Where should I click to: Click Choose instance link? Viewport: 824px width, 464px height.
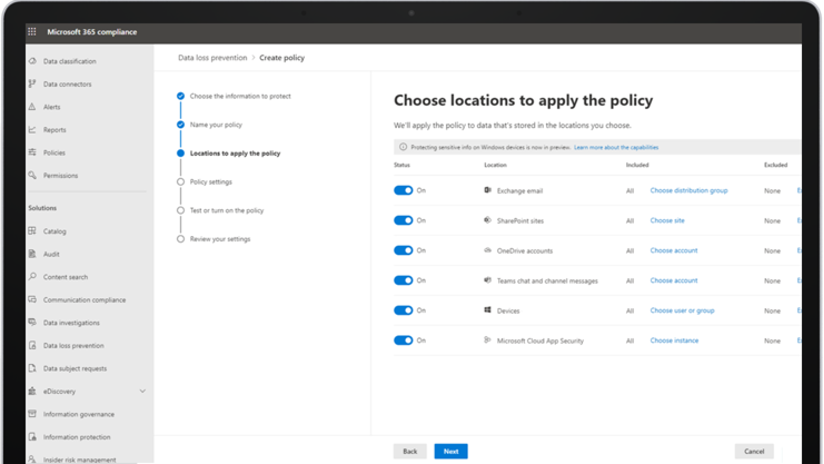(x=674, y=340)
